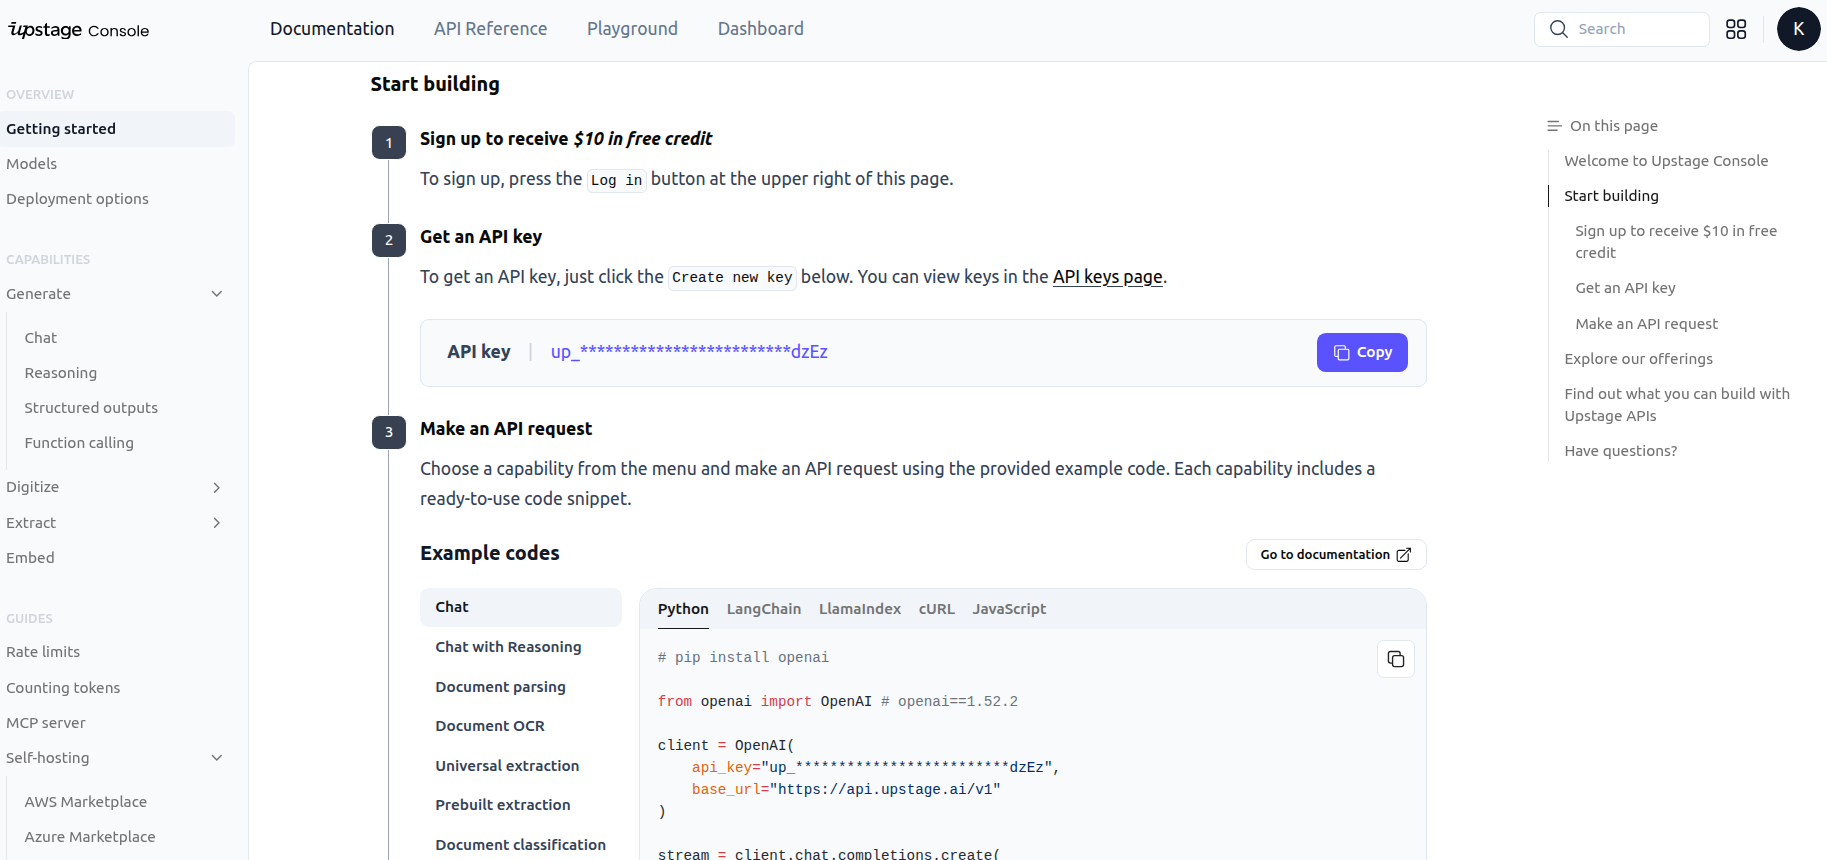The width and height of the screenshot is (1827, 860).
Task: Click the API keys page link
Action: [1107, 277]
